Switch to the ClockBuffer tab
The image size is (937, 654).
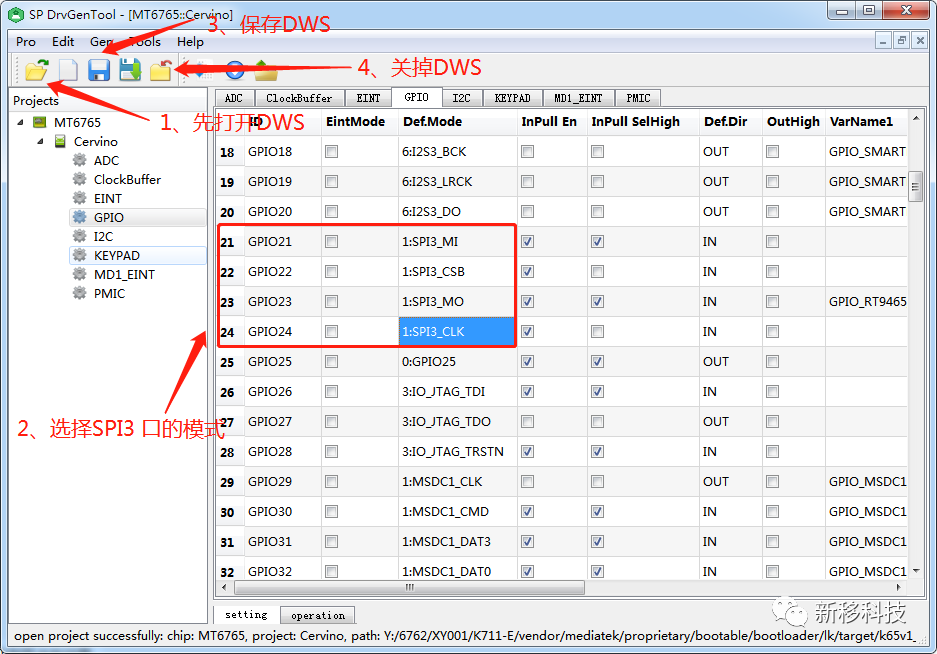point(299,98)
